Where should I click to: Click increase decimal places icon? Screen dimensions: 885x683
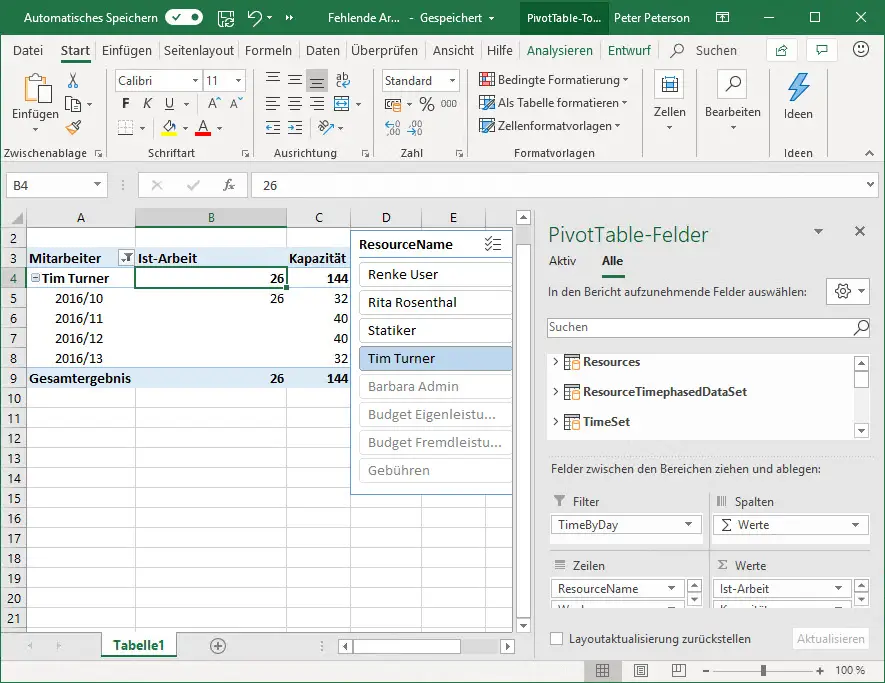pos(393,128)
